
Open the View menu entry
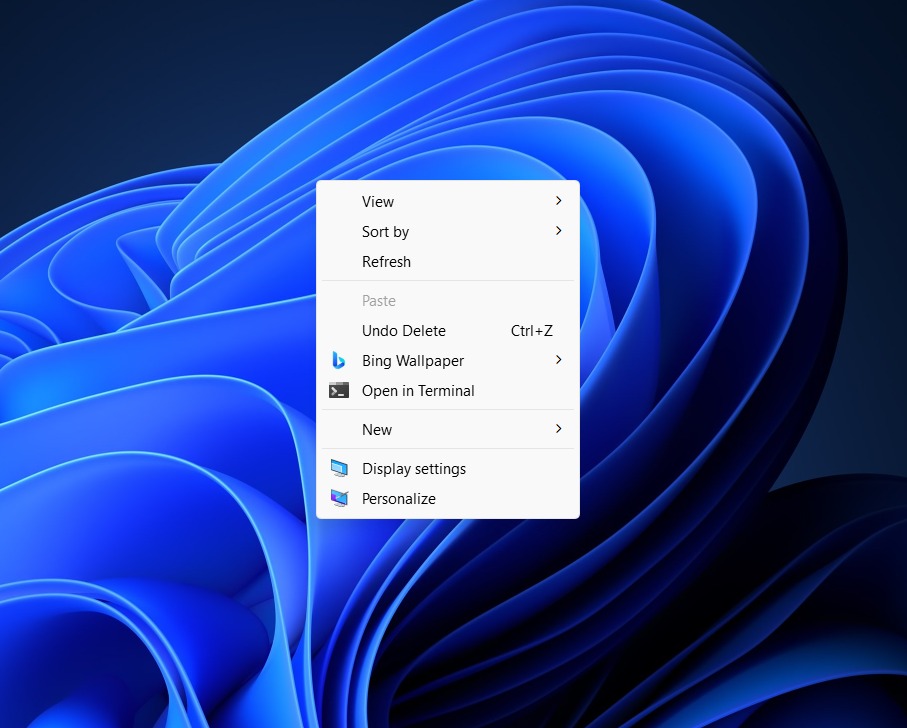coord(448,201)
